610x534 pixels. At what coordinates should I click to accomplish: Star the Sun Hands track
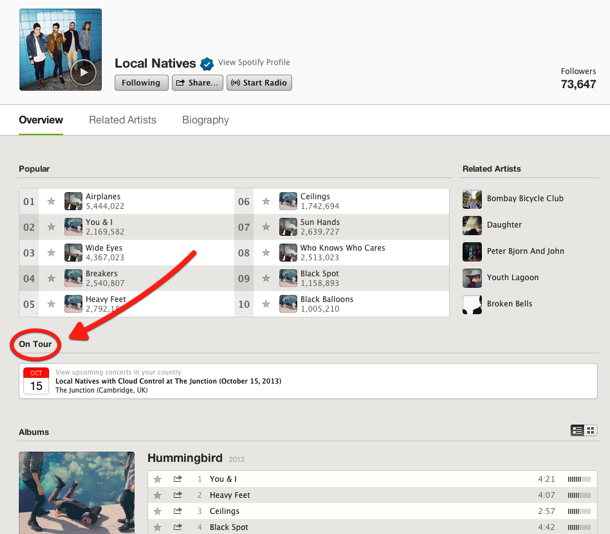click(x=266, y=227)
